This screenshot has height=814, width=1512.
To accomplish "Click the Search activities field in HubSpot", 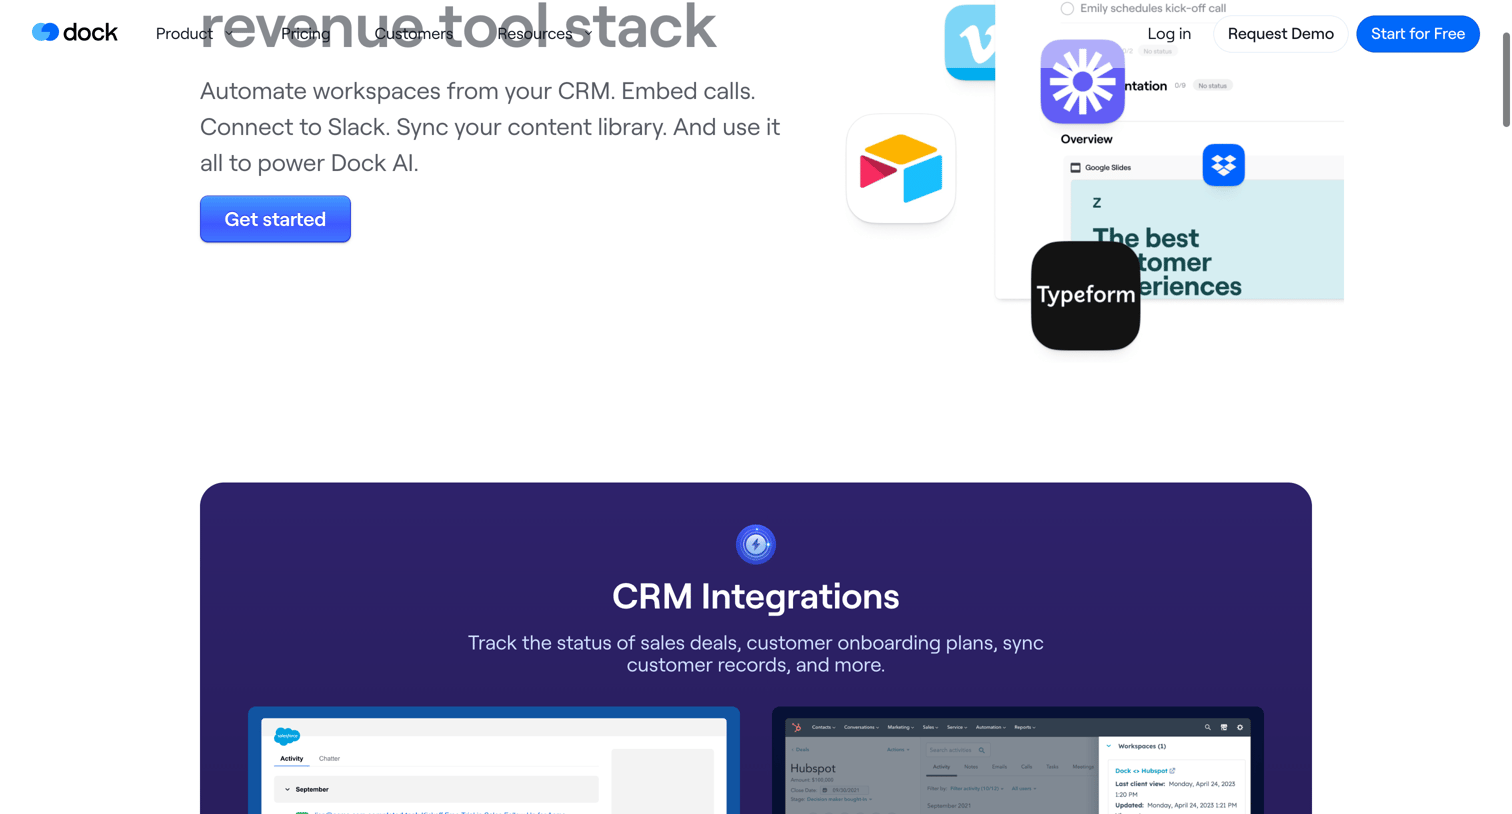I will [x=957, y=750].
